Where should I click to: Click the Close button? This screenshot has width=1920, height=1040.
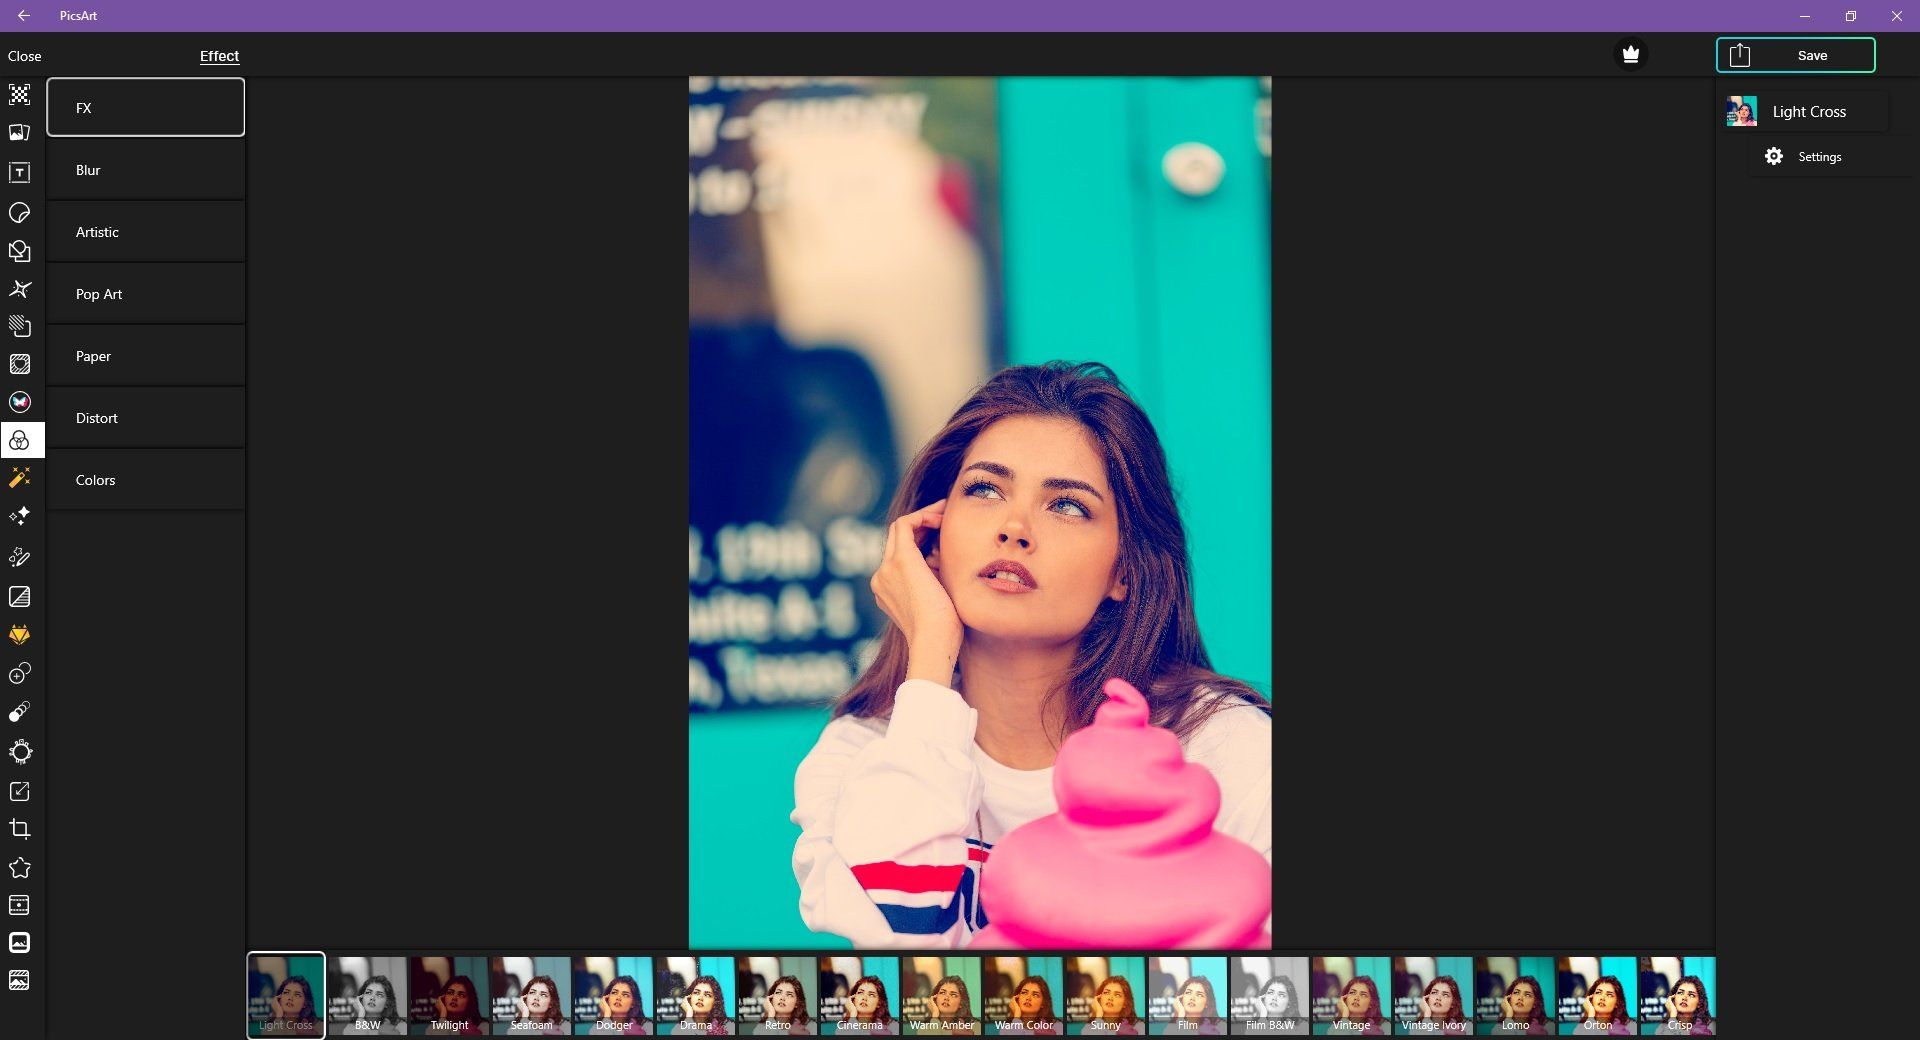25,56
